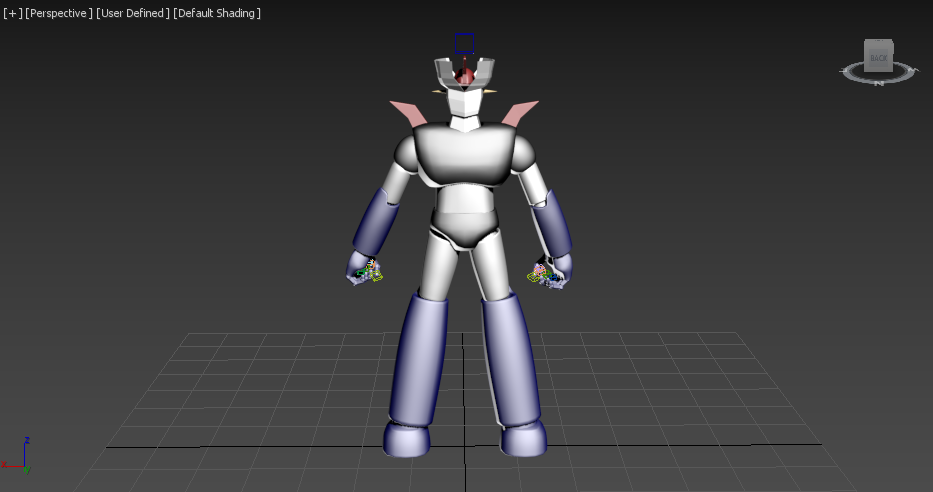
Task: Open the User Defined viewport menu
Action: 133,13
